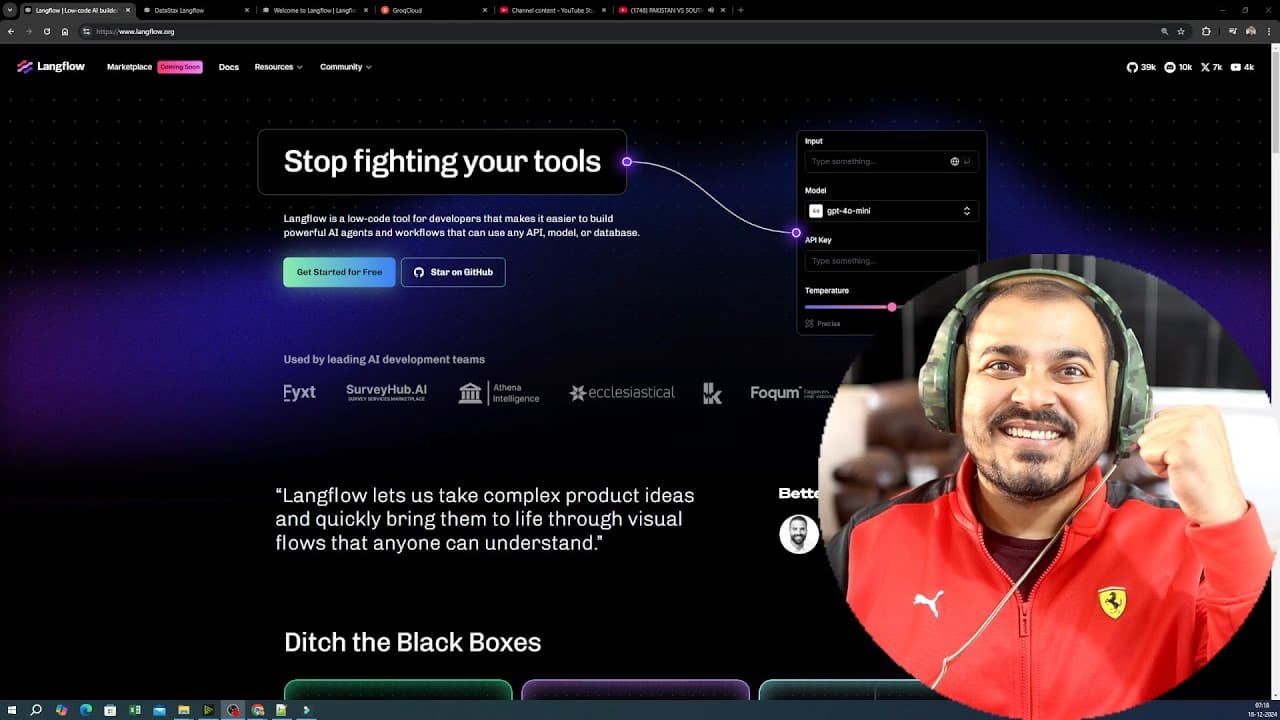1280x720 pixels.
Task: Close the DataStax Langflow tab
Action: tap(246, 10)
